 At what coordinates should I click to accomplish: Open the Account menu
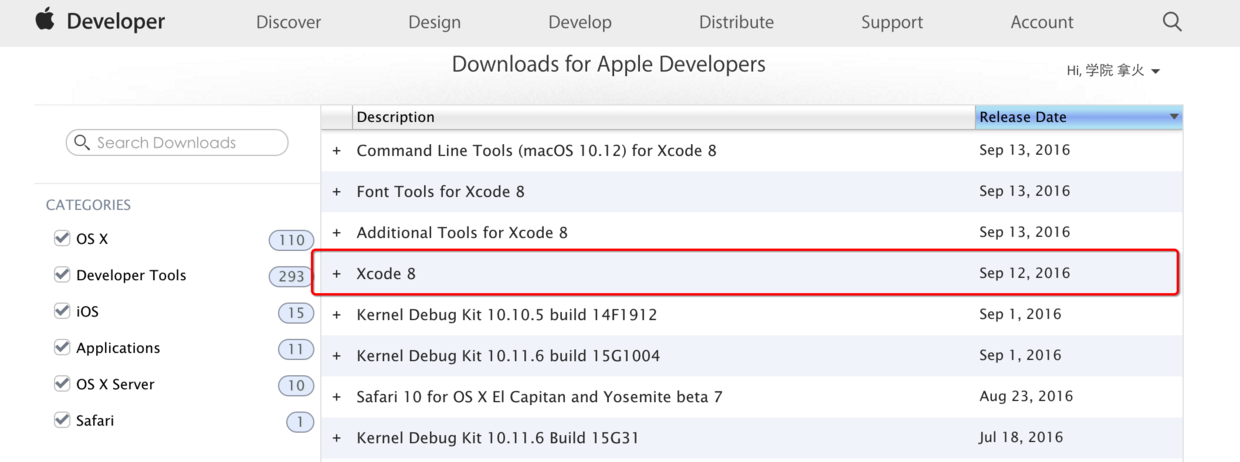pyautogui.click(x=1042, y=22)
